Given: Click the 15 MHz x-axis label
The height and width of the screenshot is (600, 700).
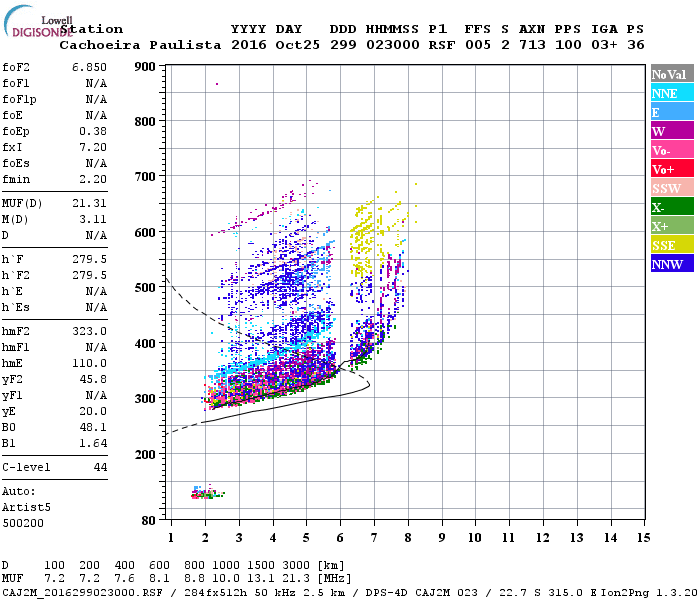Looking at the screenshot, I should 643,538.
